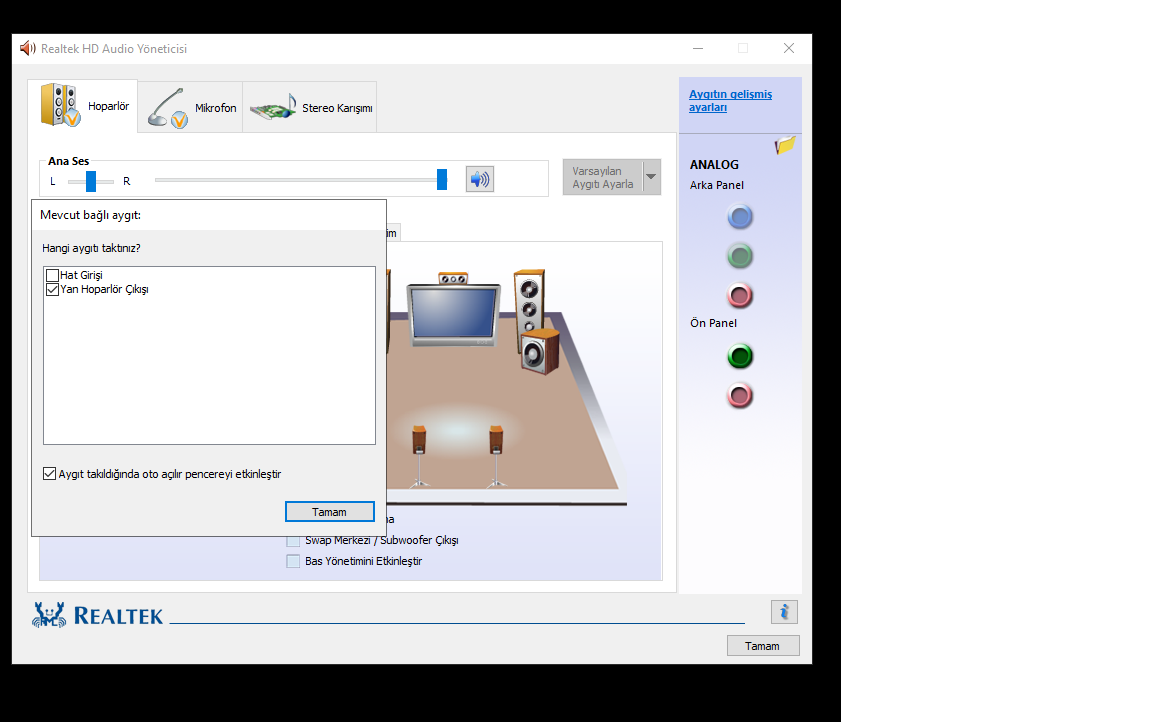1152x722 pixels.
Task: Expand the Varsayılan Aygıtı Ayarla dropdown arrow
Action: 651,177
